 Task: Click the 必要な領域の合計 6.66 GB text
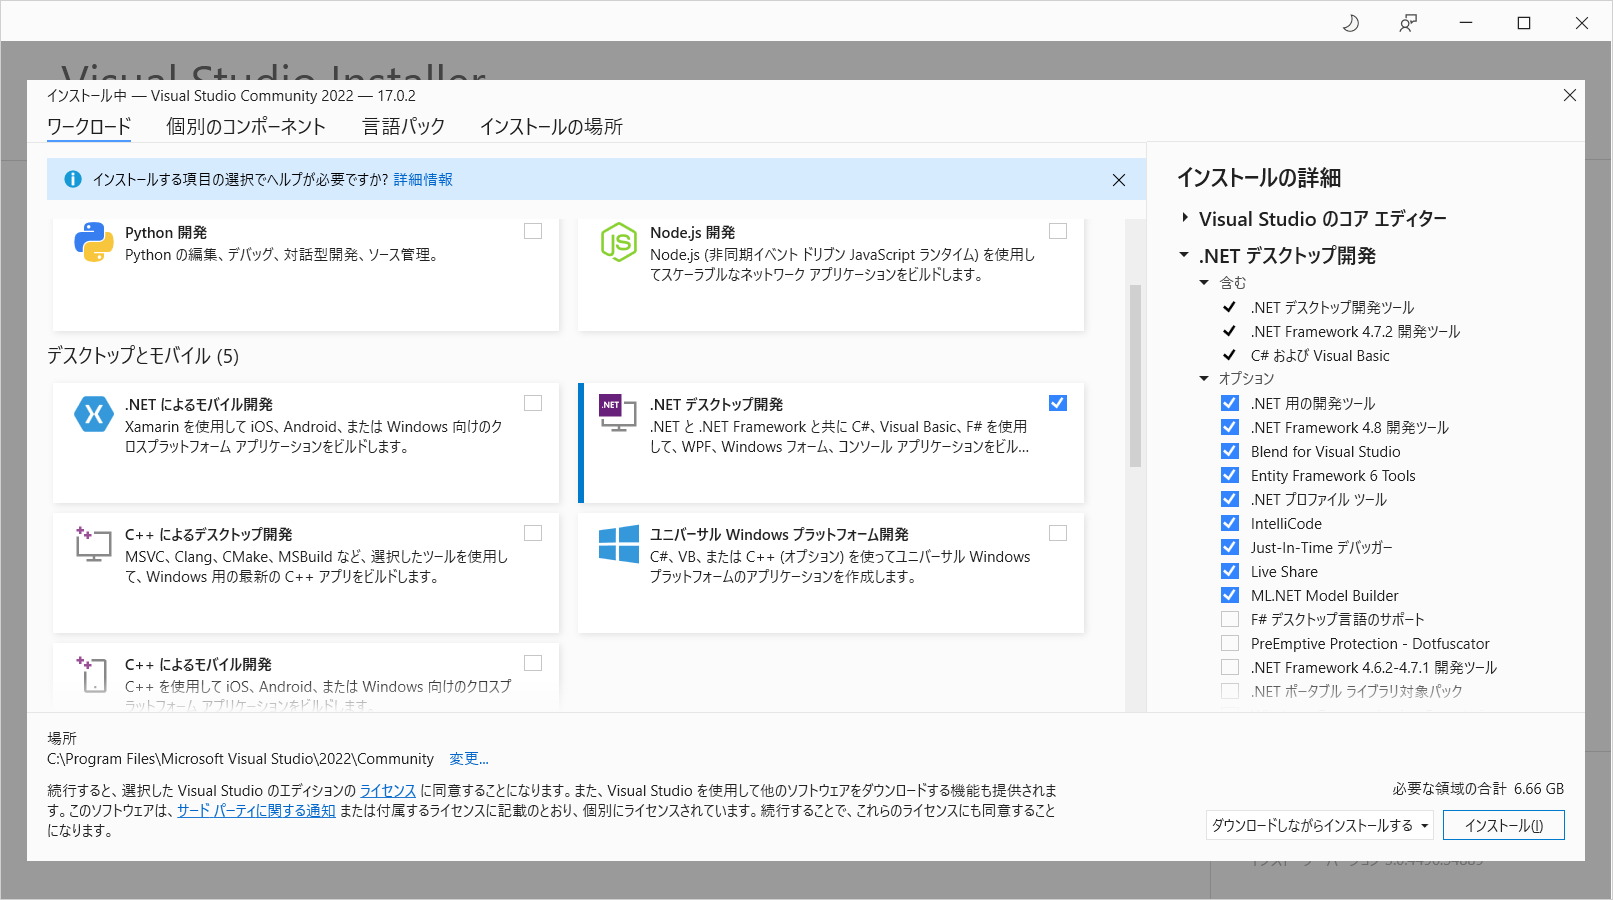pos(1478,789)
